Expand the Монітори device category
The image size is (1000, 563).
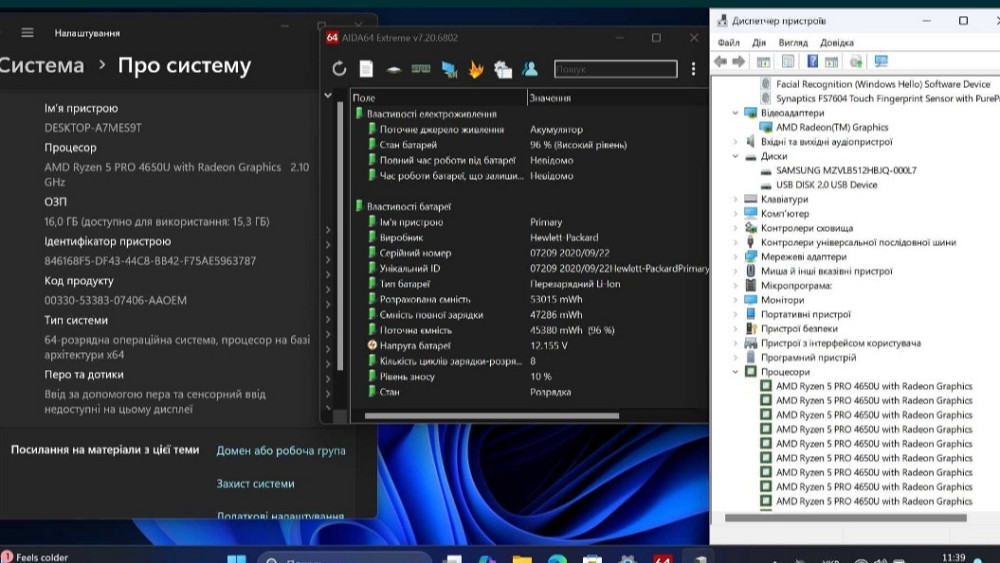coord(736,300)
